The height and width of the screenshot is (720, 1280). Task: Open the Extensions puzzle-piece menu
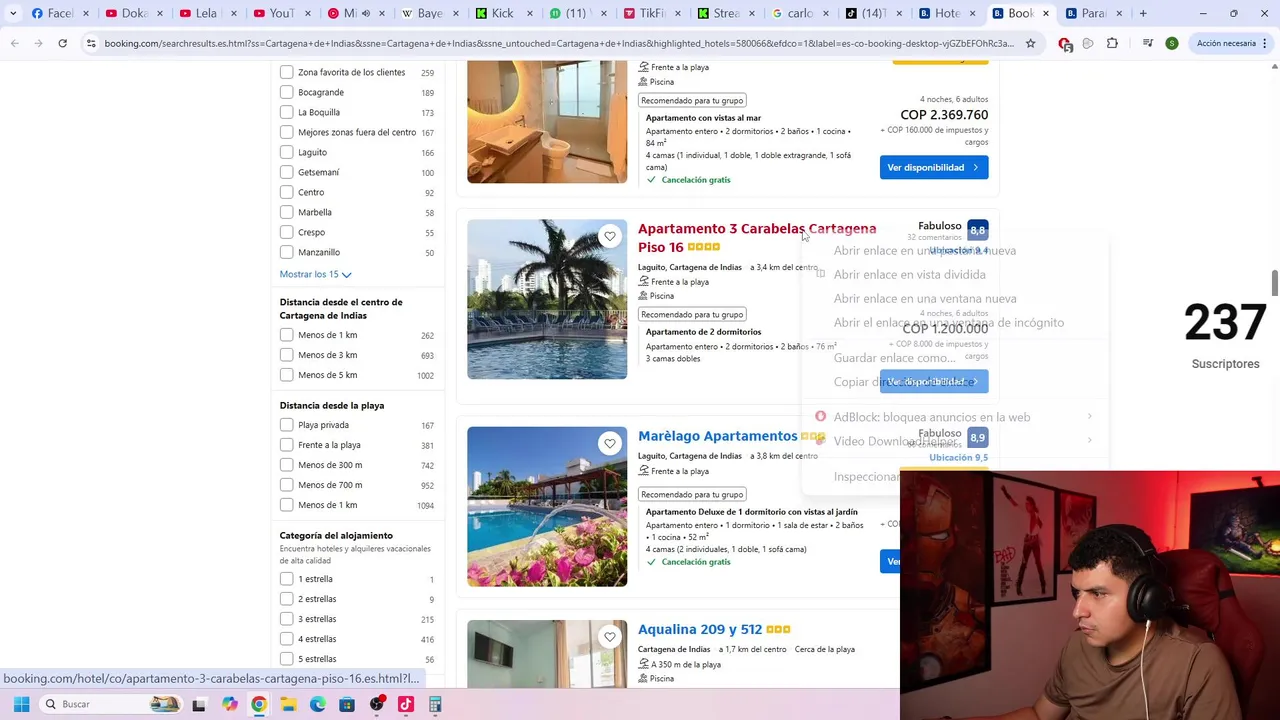click(x=1112, y=43)
